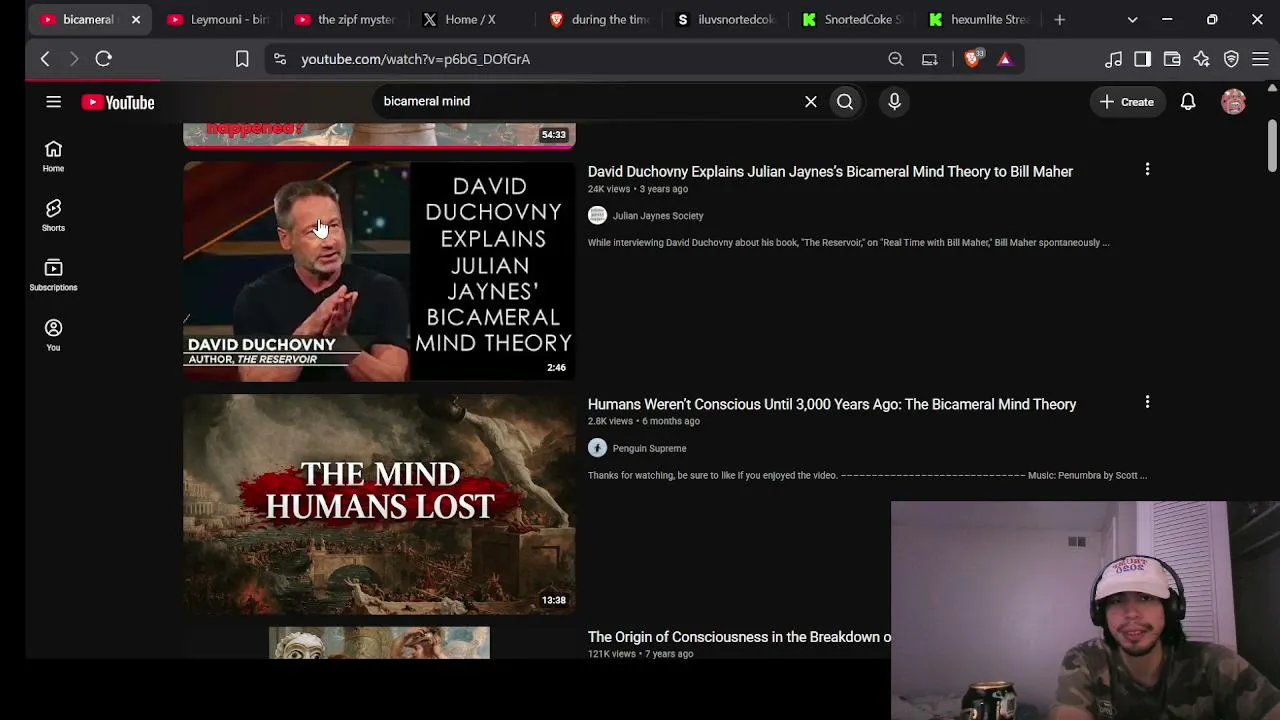Click the YouTube search magnifier button

(x=845, y=101)
